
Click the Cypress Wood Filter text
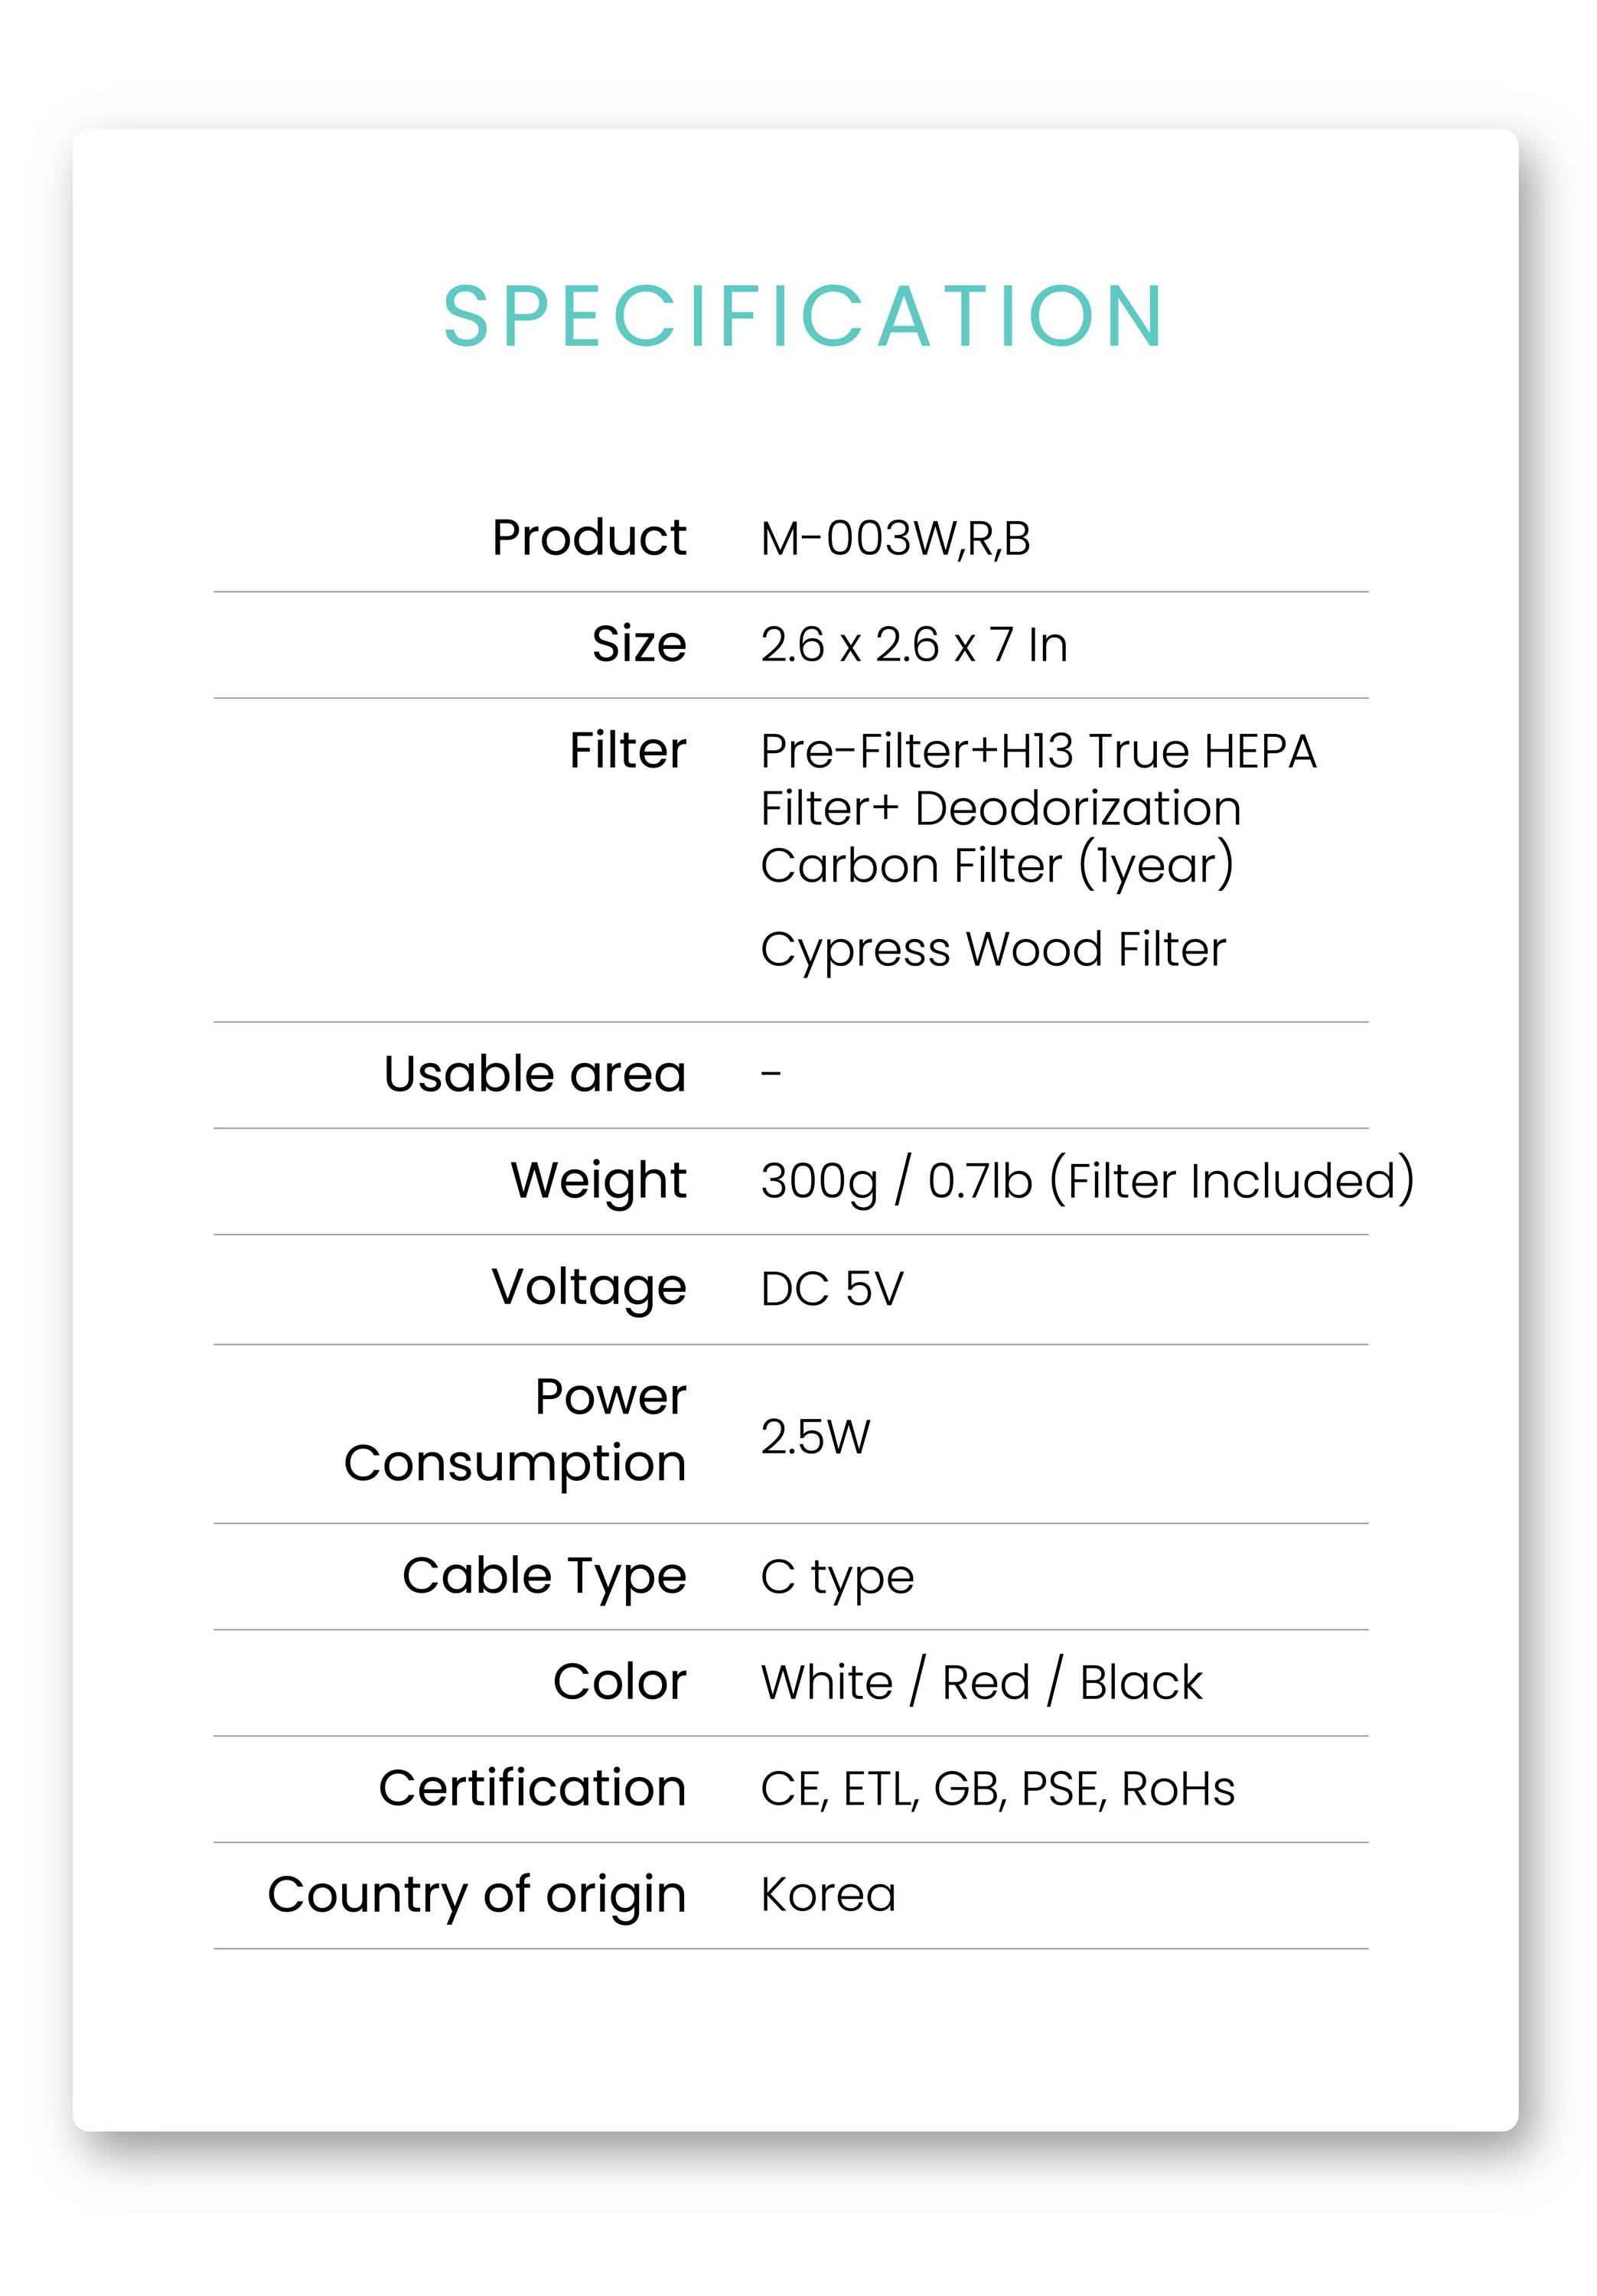point(993,950)
